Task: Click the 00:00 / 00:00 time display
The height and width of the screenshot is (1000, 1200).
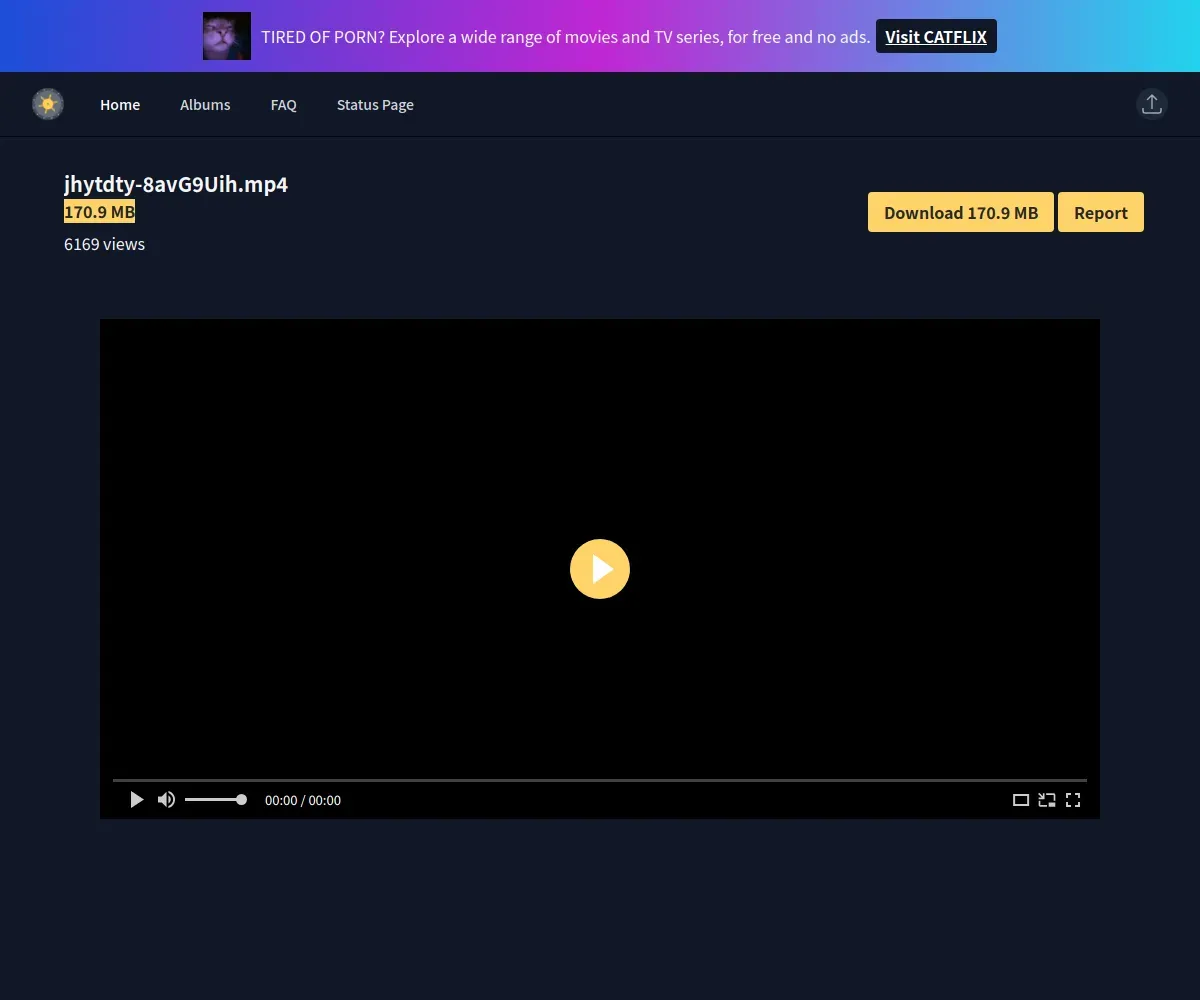Action: 303,800
